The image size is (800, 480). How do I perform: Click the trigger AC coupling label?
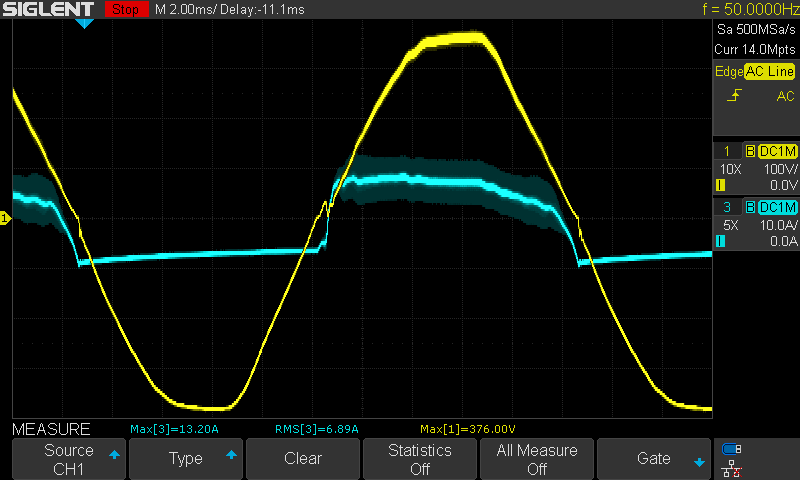coord(785,96)
